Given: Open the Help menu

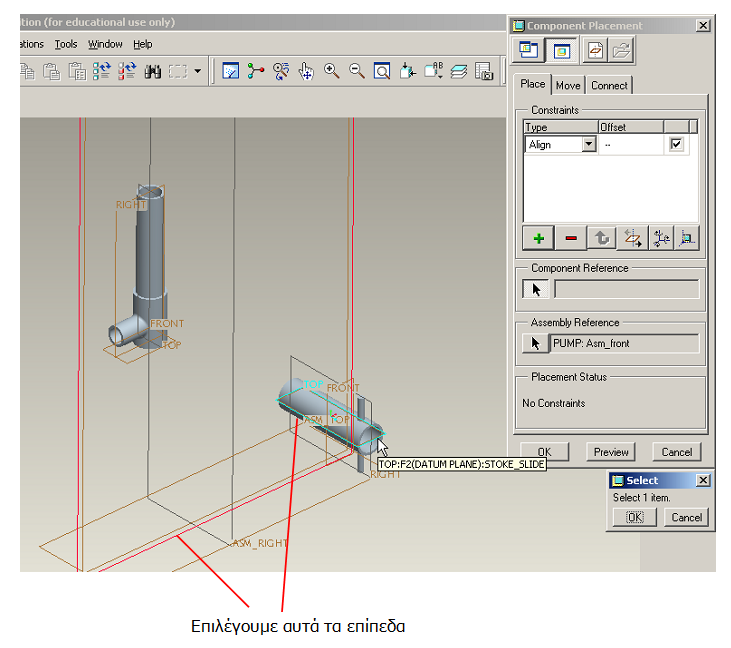Looking at the screenshot, I should pyautogui.click(x=143, y=44).
